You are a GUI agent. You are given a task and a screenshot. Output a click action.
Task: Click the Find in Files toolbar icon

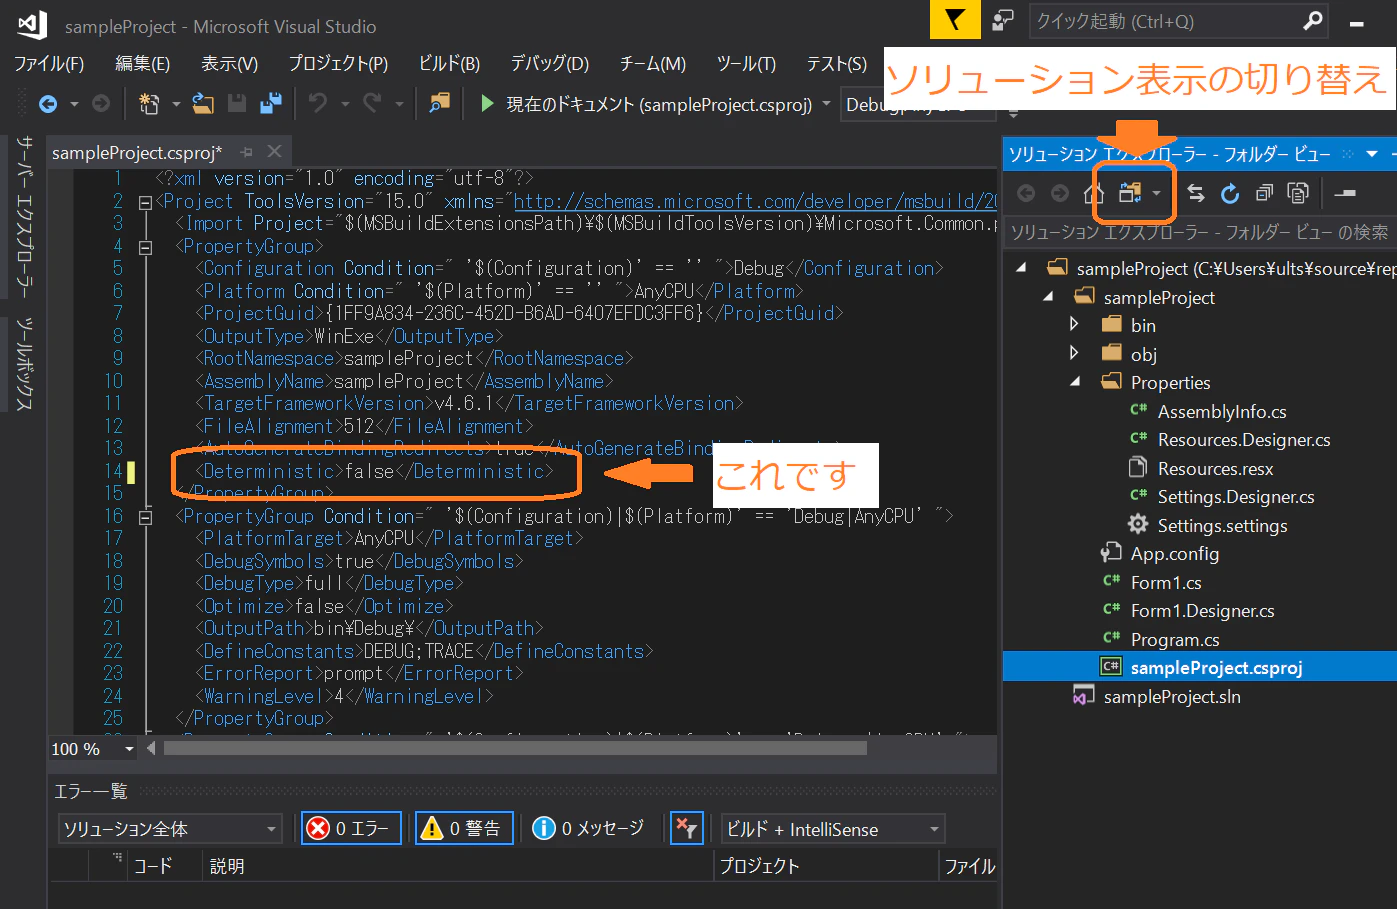[x=439, y=103]
